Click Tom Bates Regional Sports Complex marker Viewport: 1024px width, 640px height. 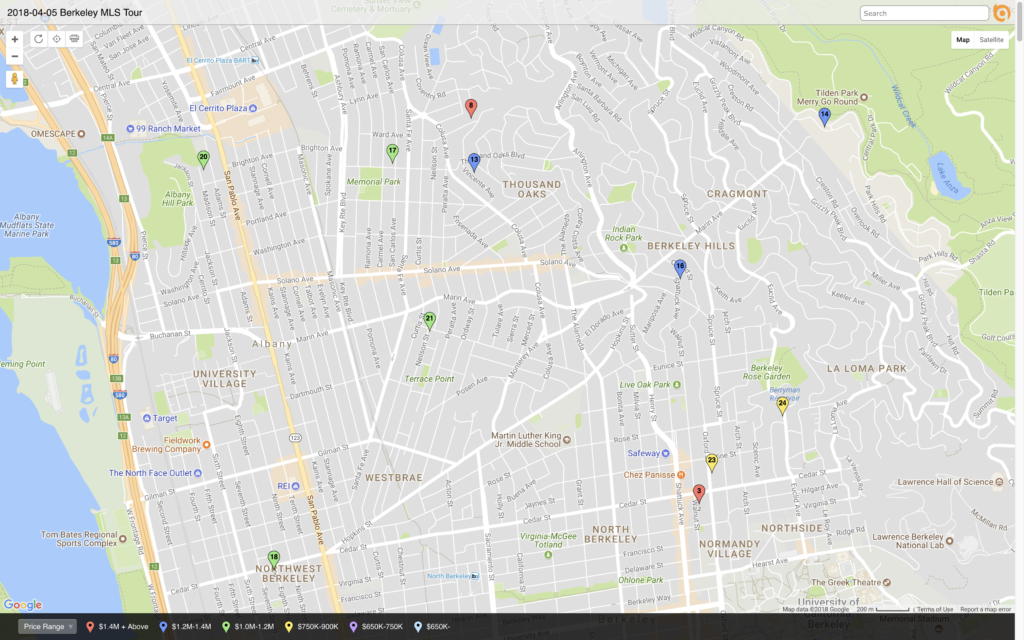pyautogui.click(x=123, y=539)
